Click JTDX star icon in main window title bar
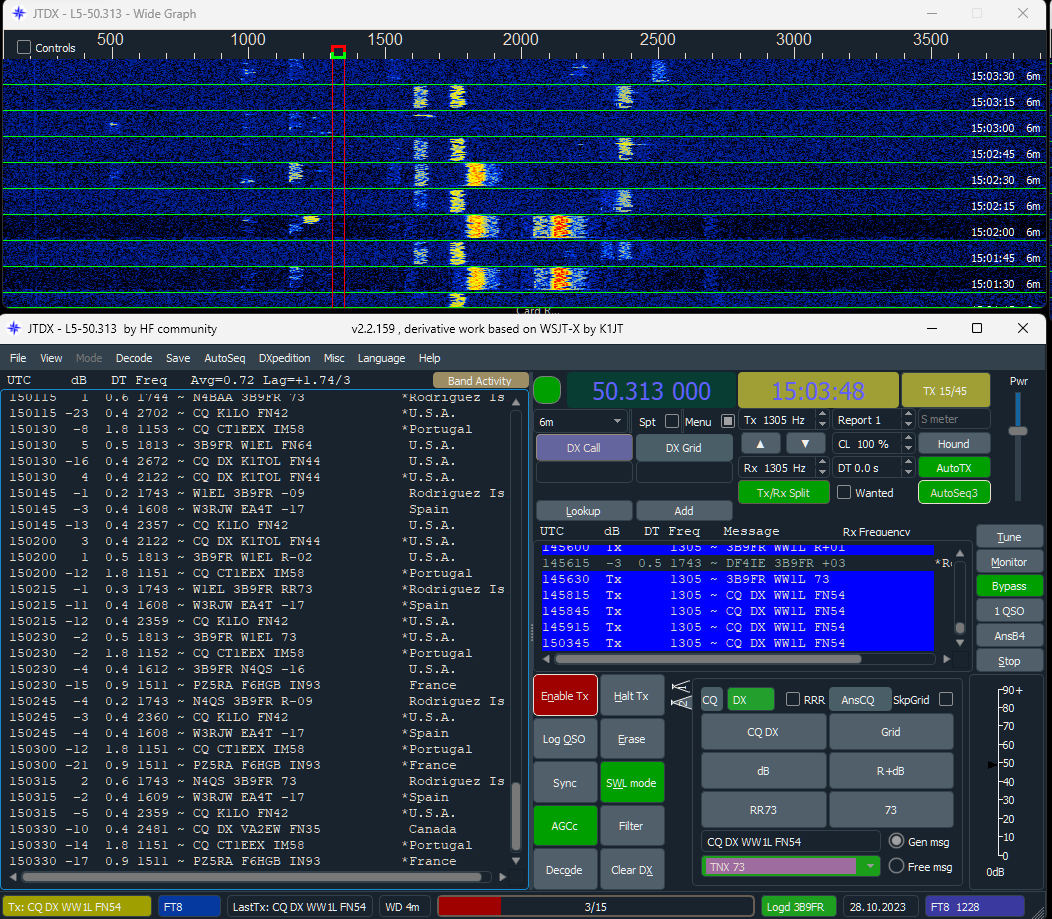 pyautogui.click(x=14, y=328)
